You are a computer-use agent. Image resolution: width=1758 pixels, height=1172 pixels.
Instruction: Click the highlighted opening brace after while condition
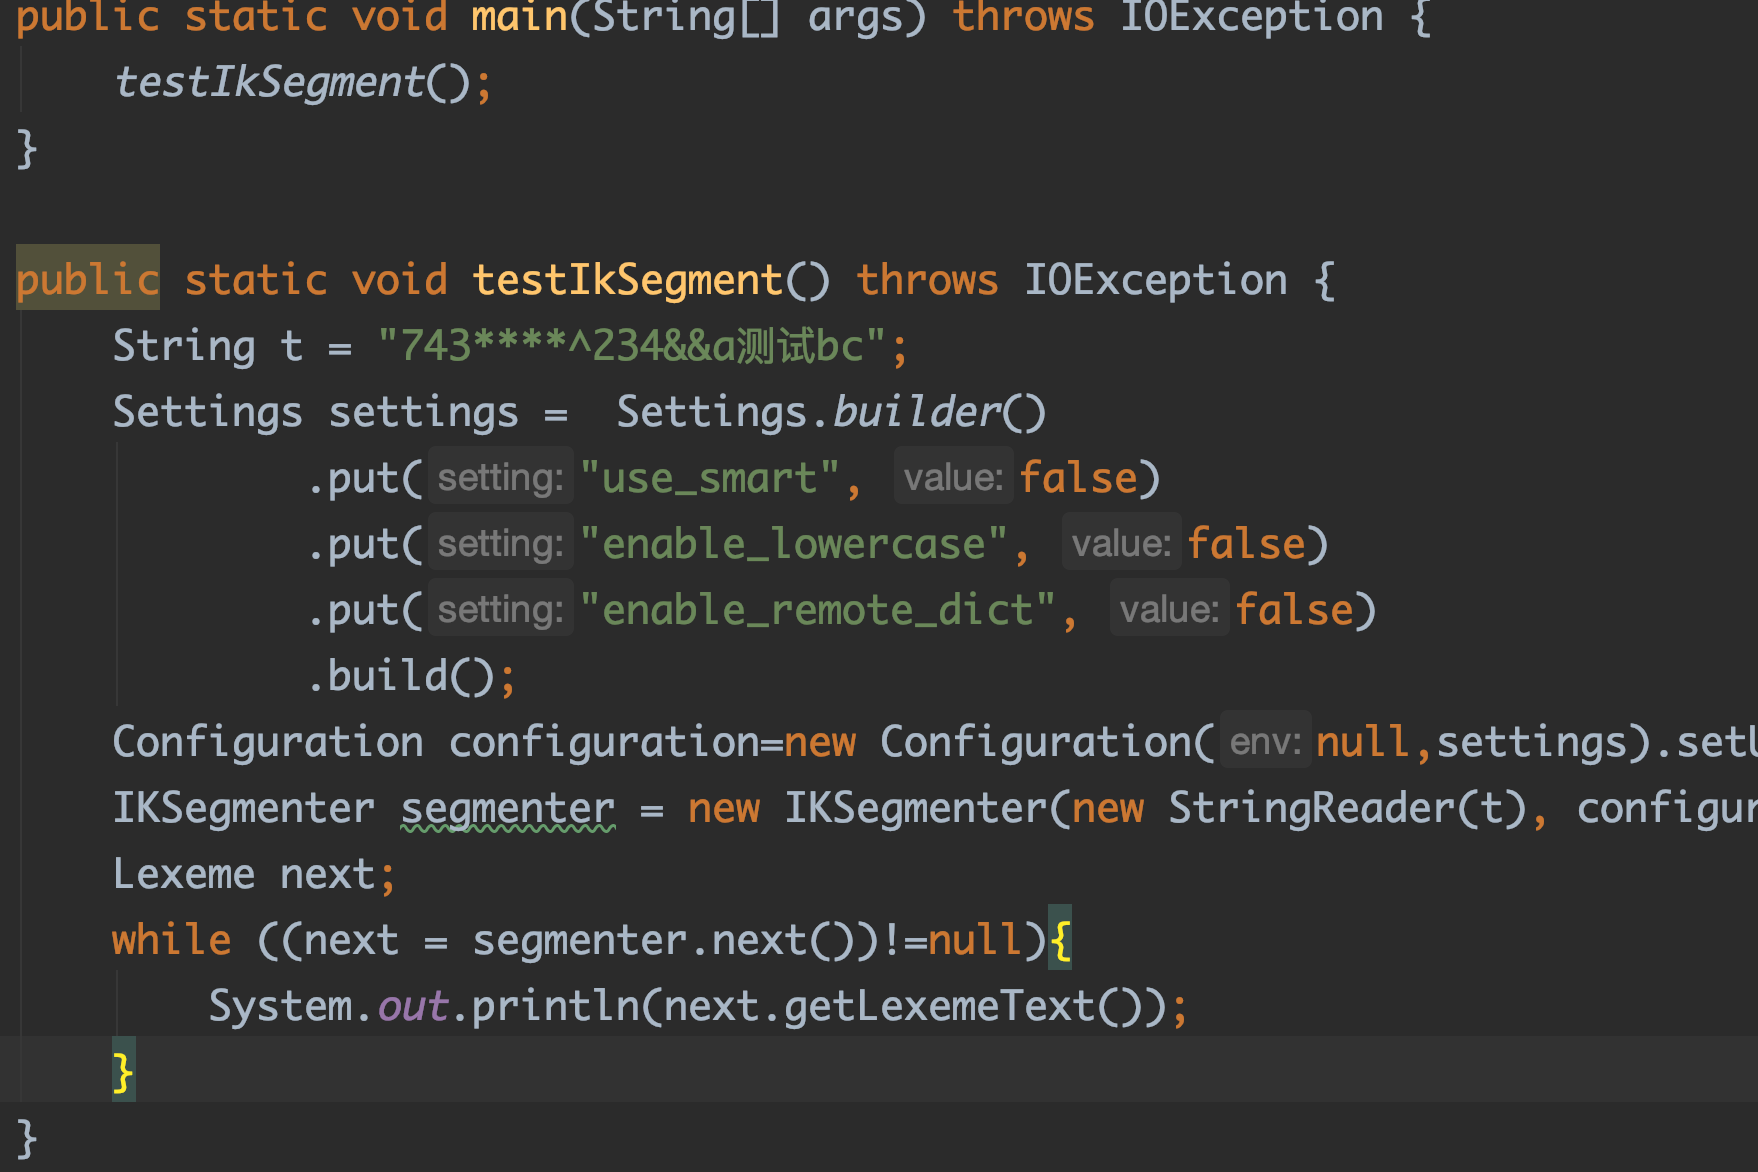(x=1059, y=938)
